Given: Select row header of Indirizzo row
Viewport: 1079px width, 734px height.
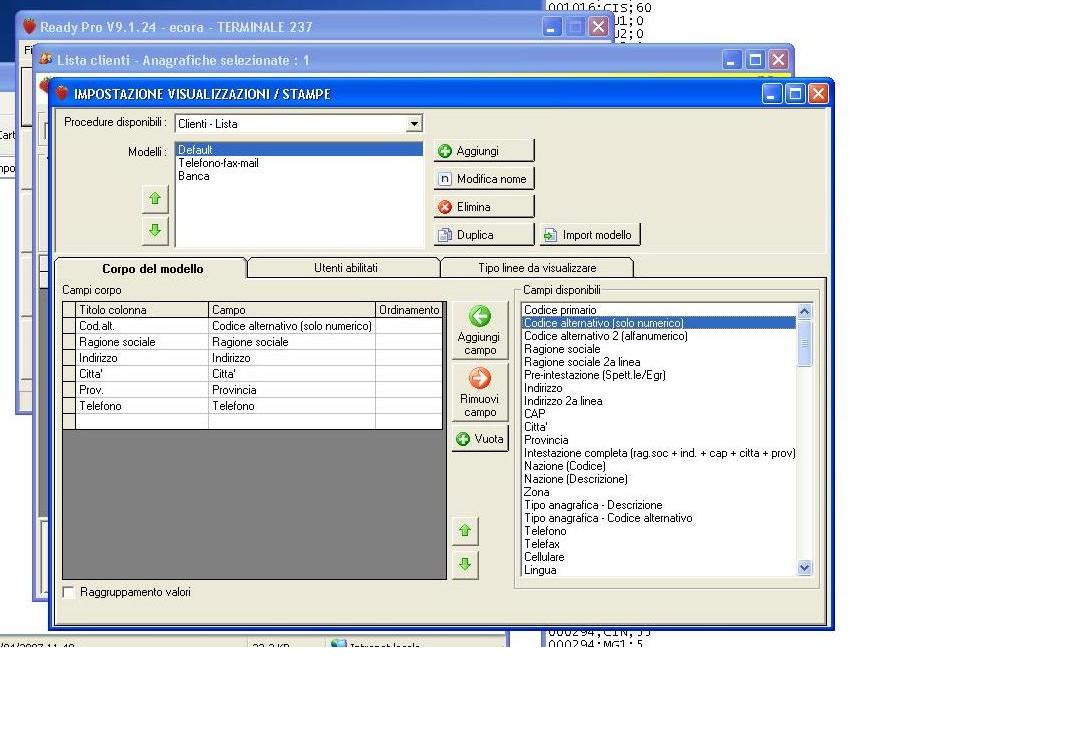Looking at the screenshot, I should [69, 358].
